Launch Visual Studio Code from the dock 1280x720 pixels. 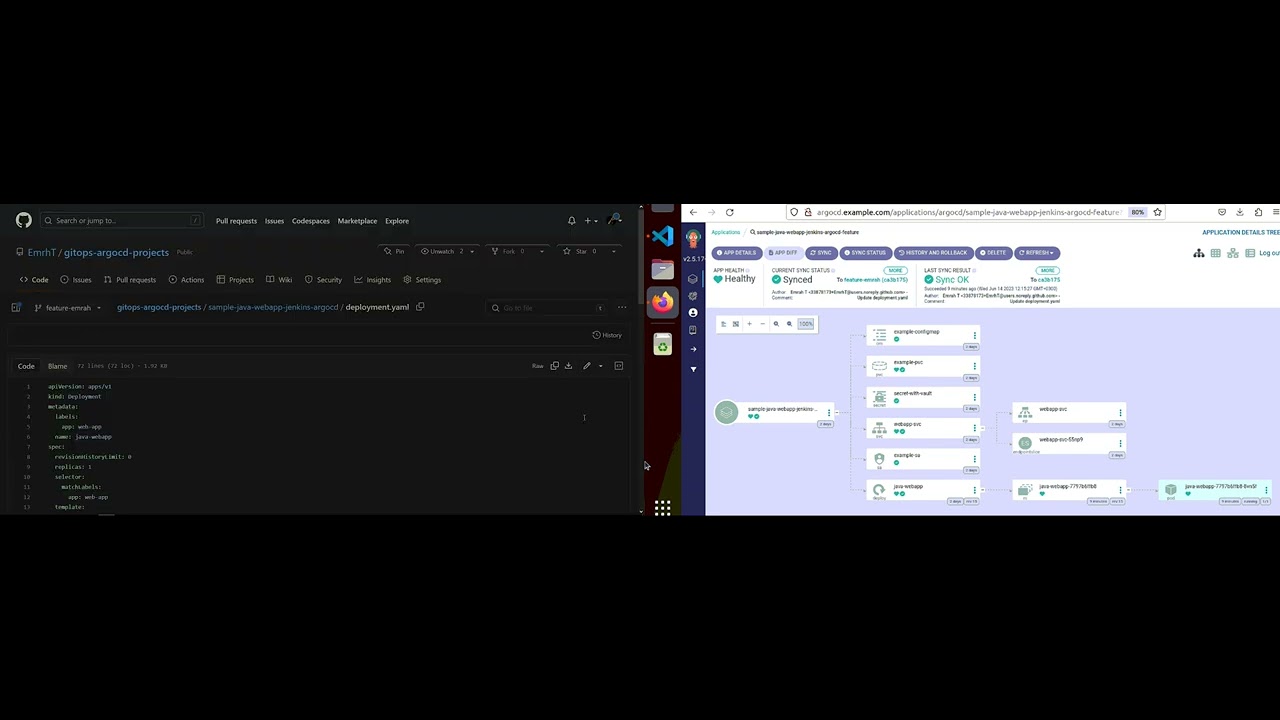click(x=662, y=236)
